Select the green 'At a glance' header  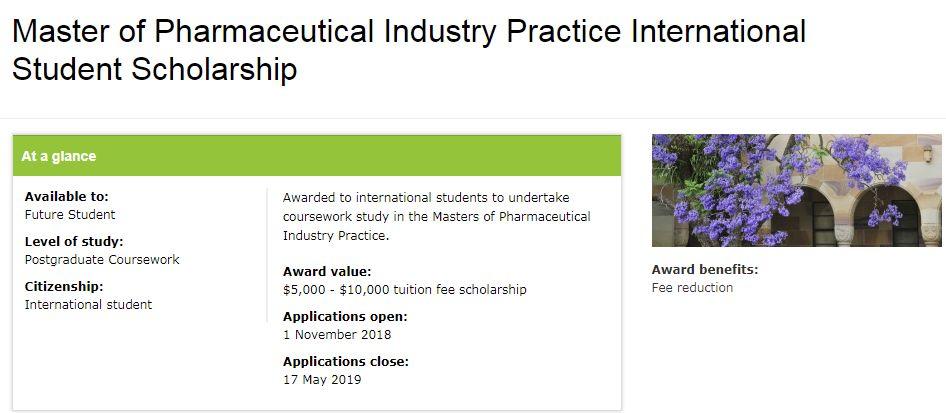[316, 156]
